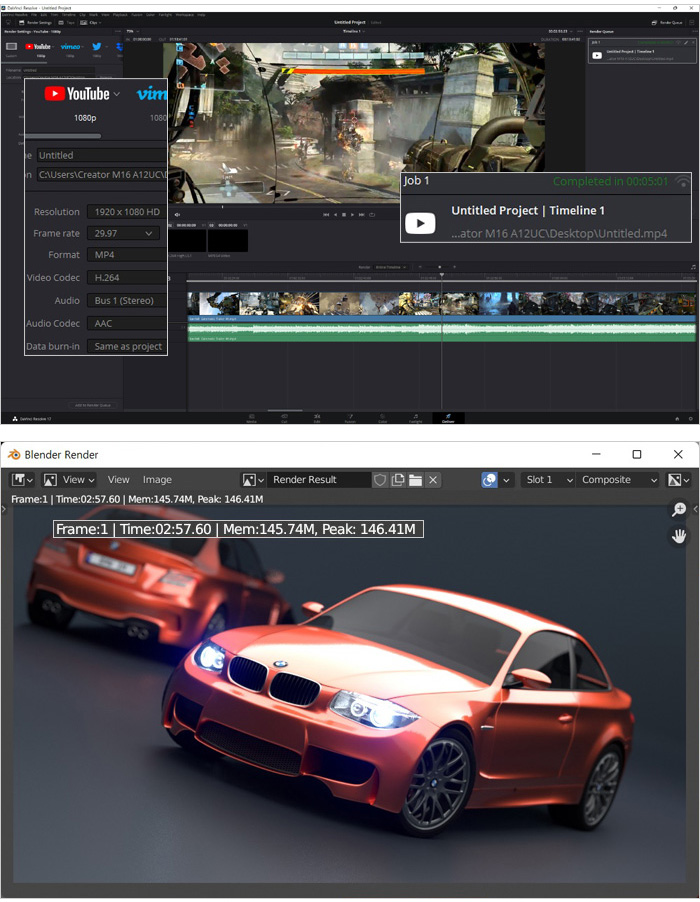Expand Blender's left toolbar region arrow
This screenshot has width=700, height=902.
tap(3, 509)
